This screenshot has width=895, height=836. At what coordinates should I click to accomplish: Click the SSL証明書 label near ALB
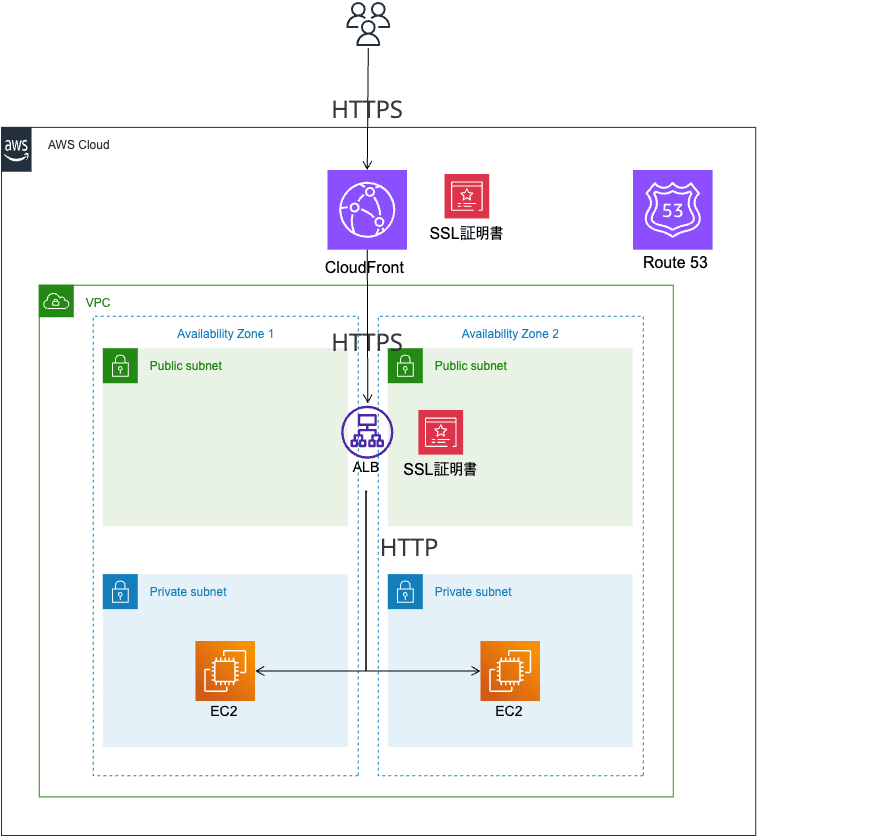point(440,470)
